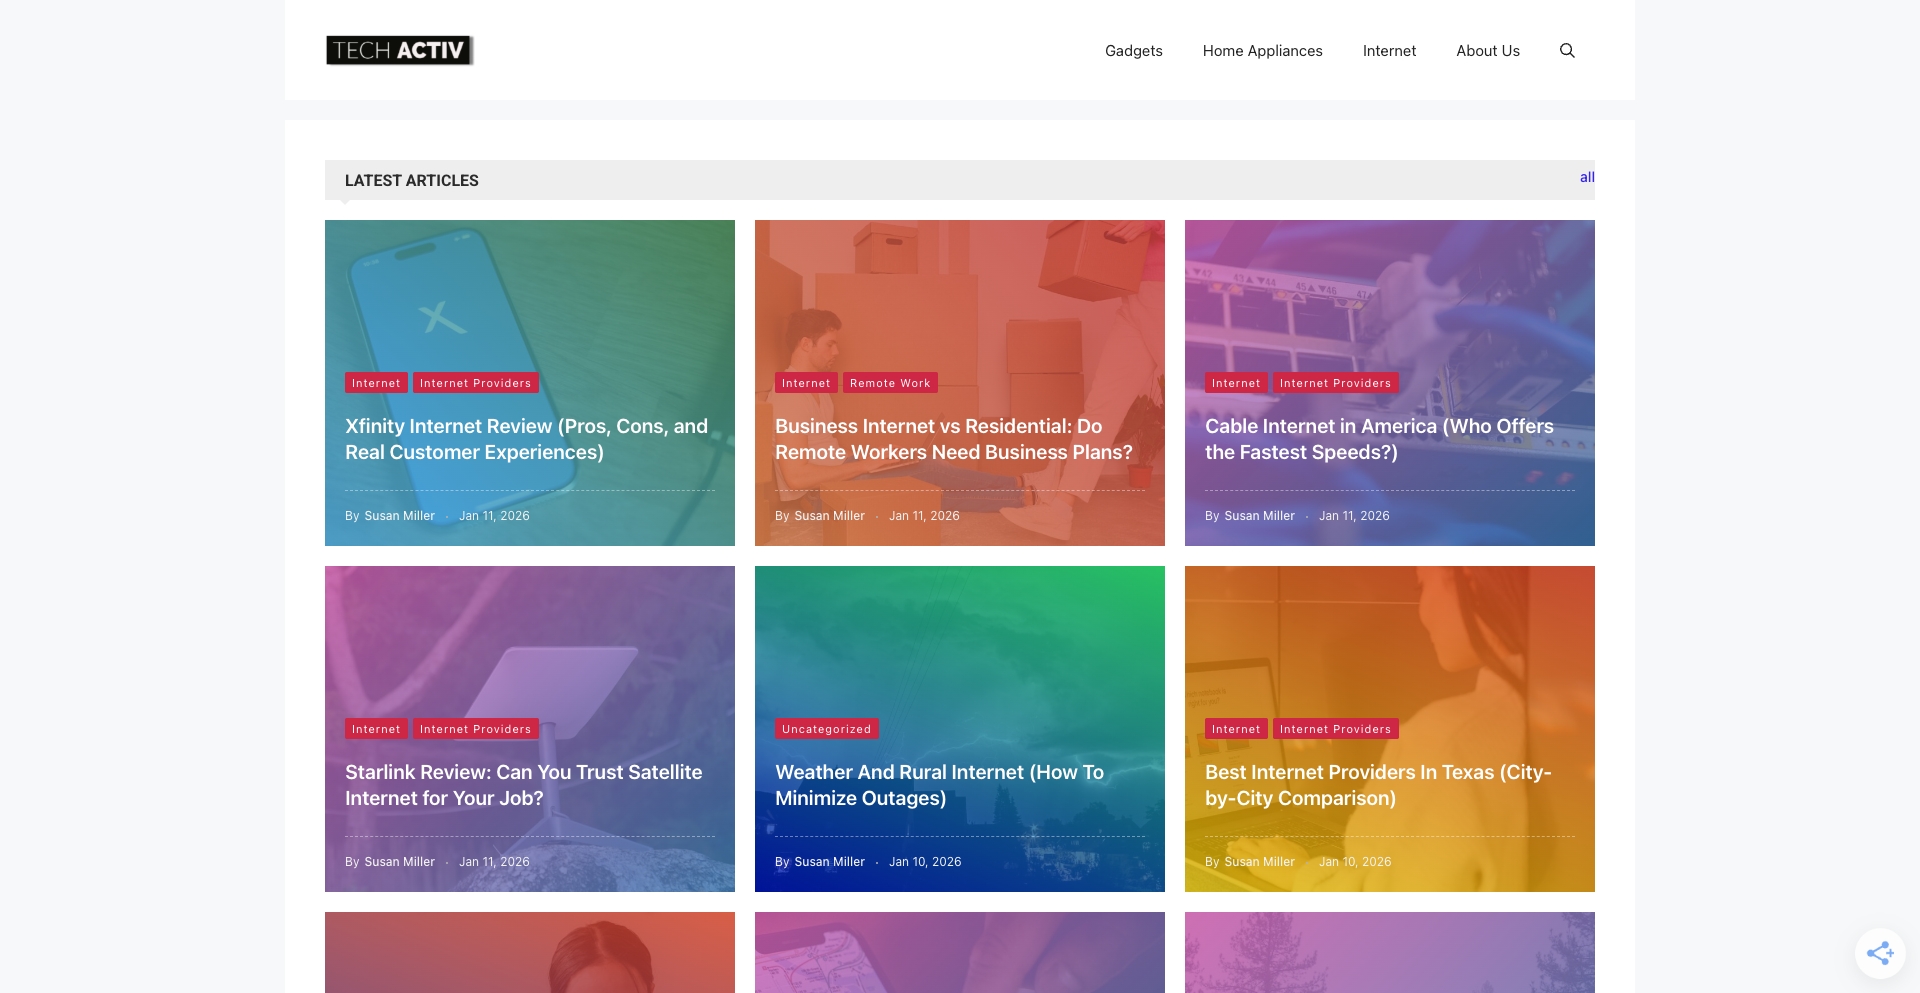This screenshot has height=993, width=1920.
Task: Open the search function
Action: coord(1567,50)
